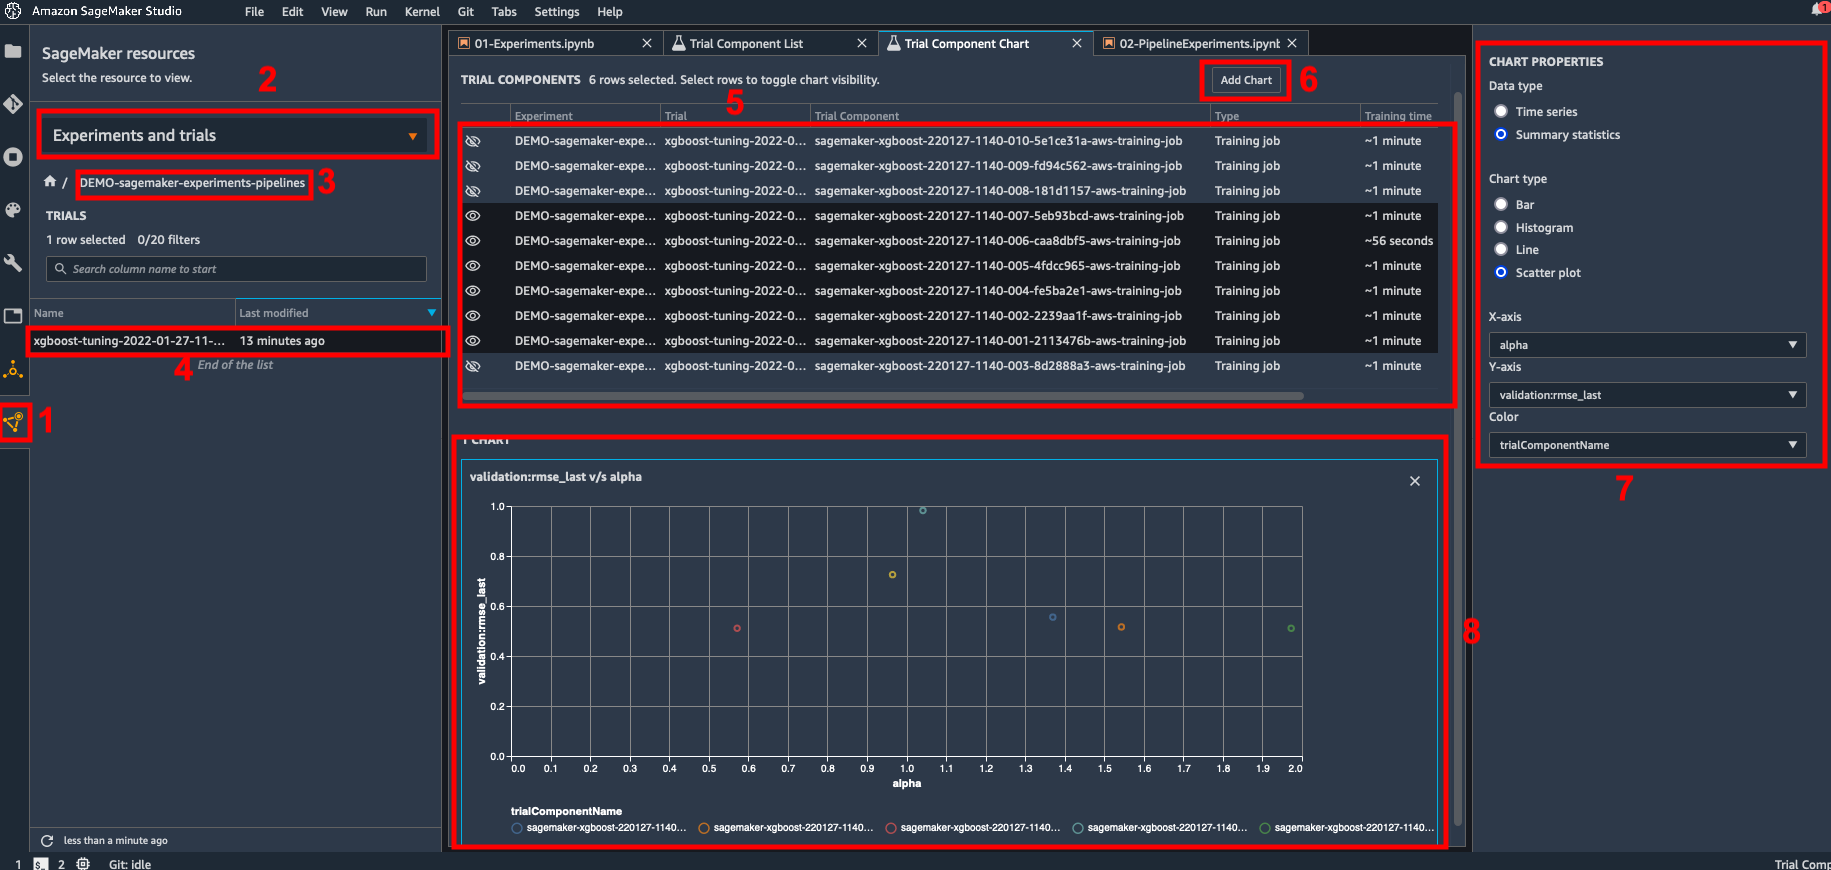The height and width of the screenshot is (870, 1831).
Task: Open the Edit menu
Action: (293, 12)
